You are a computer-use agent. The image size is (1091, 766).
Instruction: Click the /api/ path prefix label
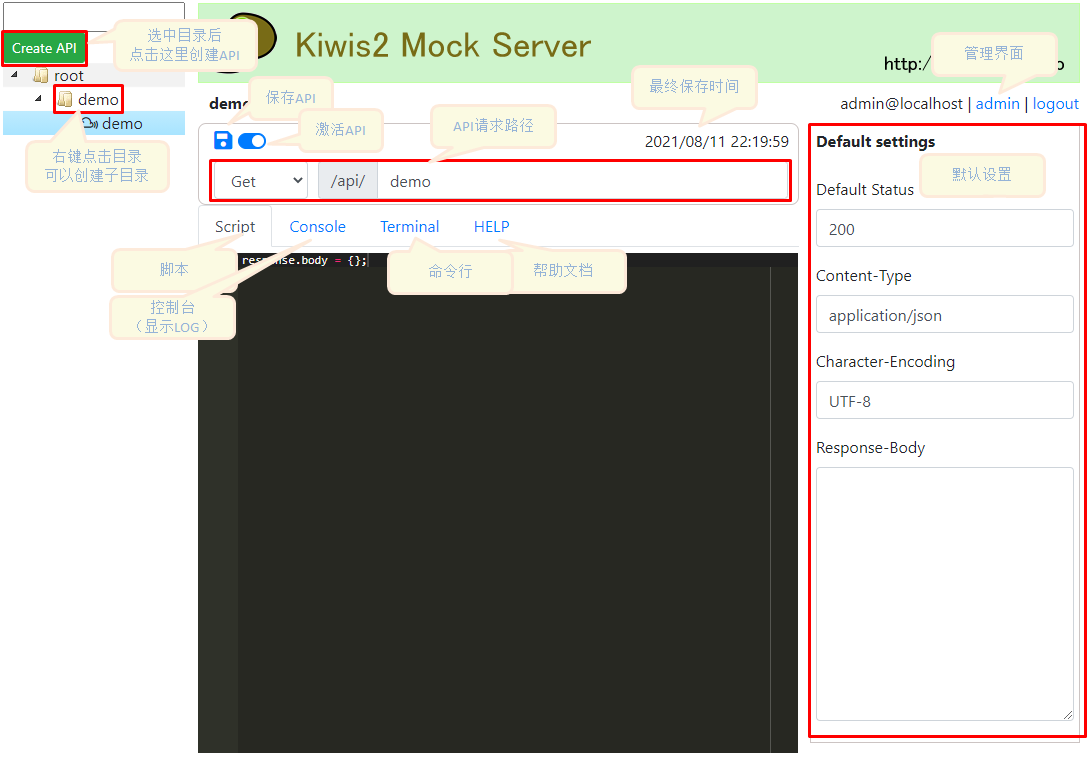(348, 182)
